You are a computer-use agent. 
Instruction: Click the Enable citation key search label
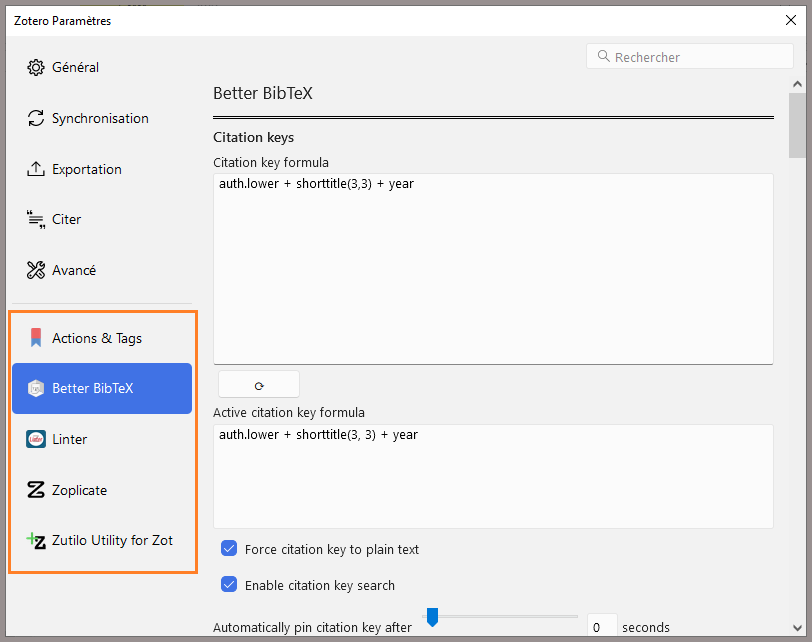[x=320, y=585]
